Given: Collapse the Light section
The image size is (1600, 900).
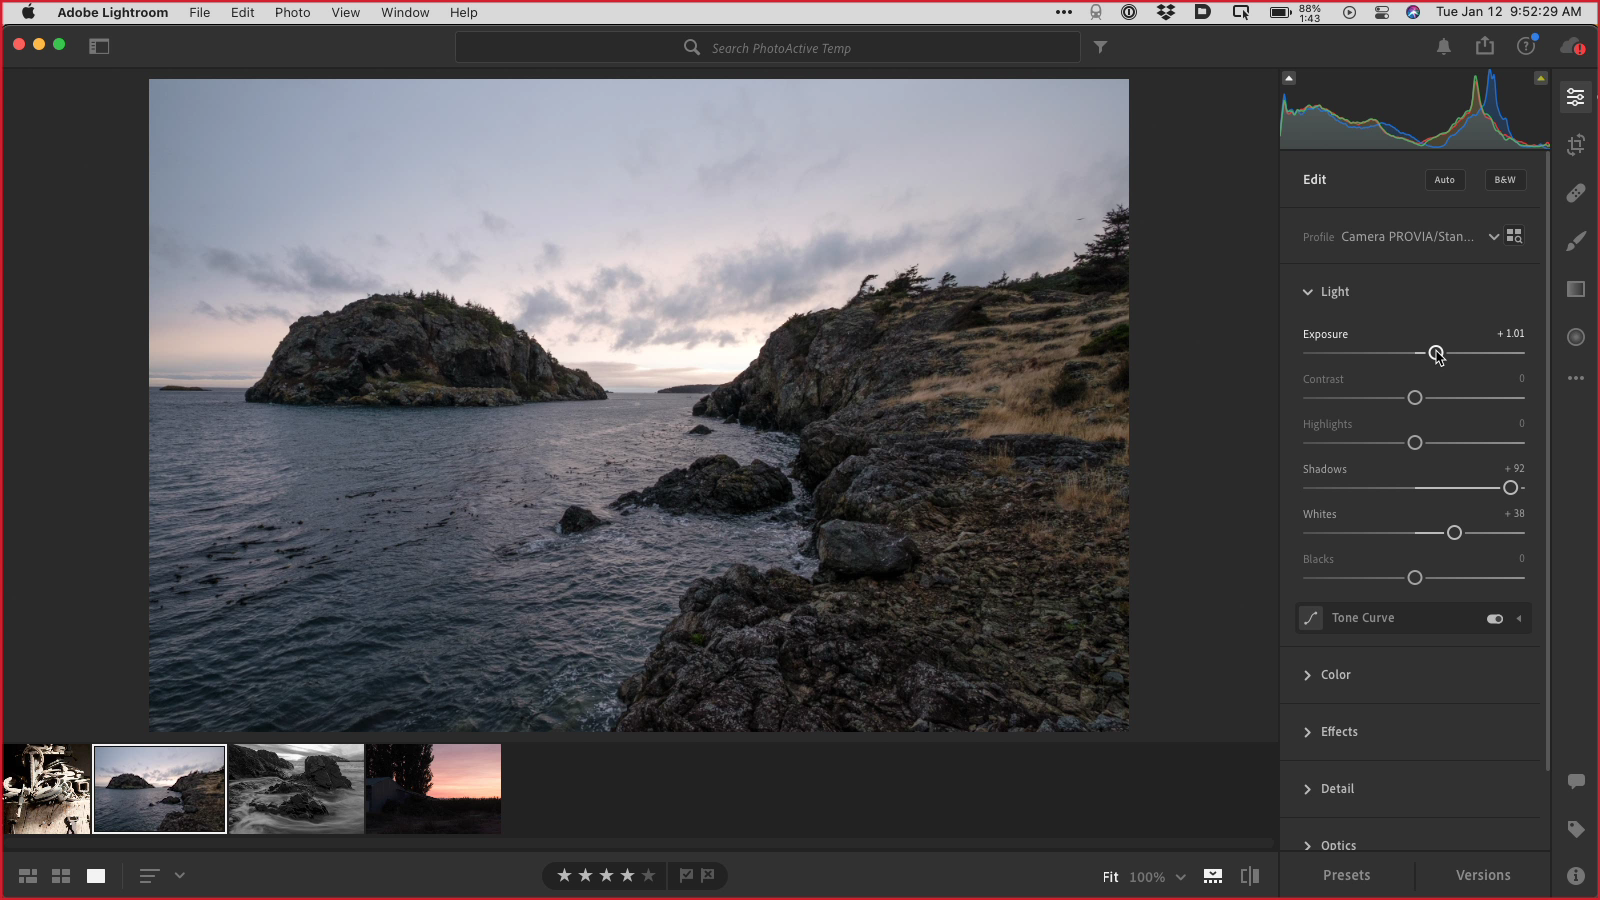Looking at the screenshot, I should tap(1307, 292).
